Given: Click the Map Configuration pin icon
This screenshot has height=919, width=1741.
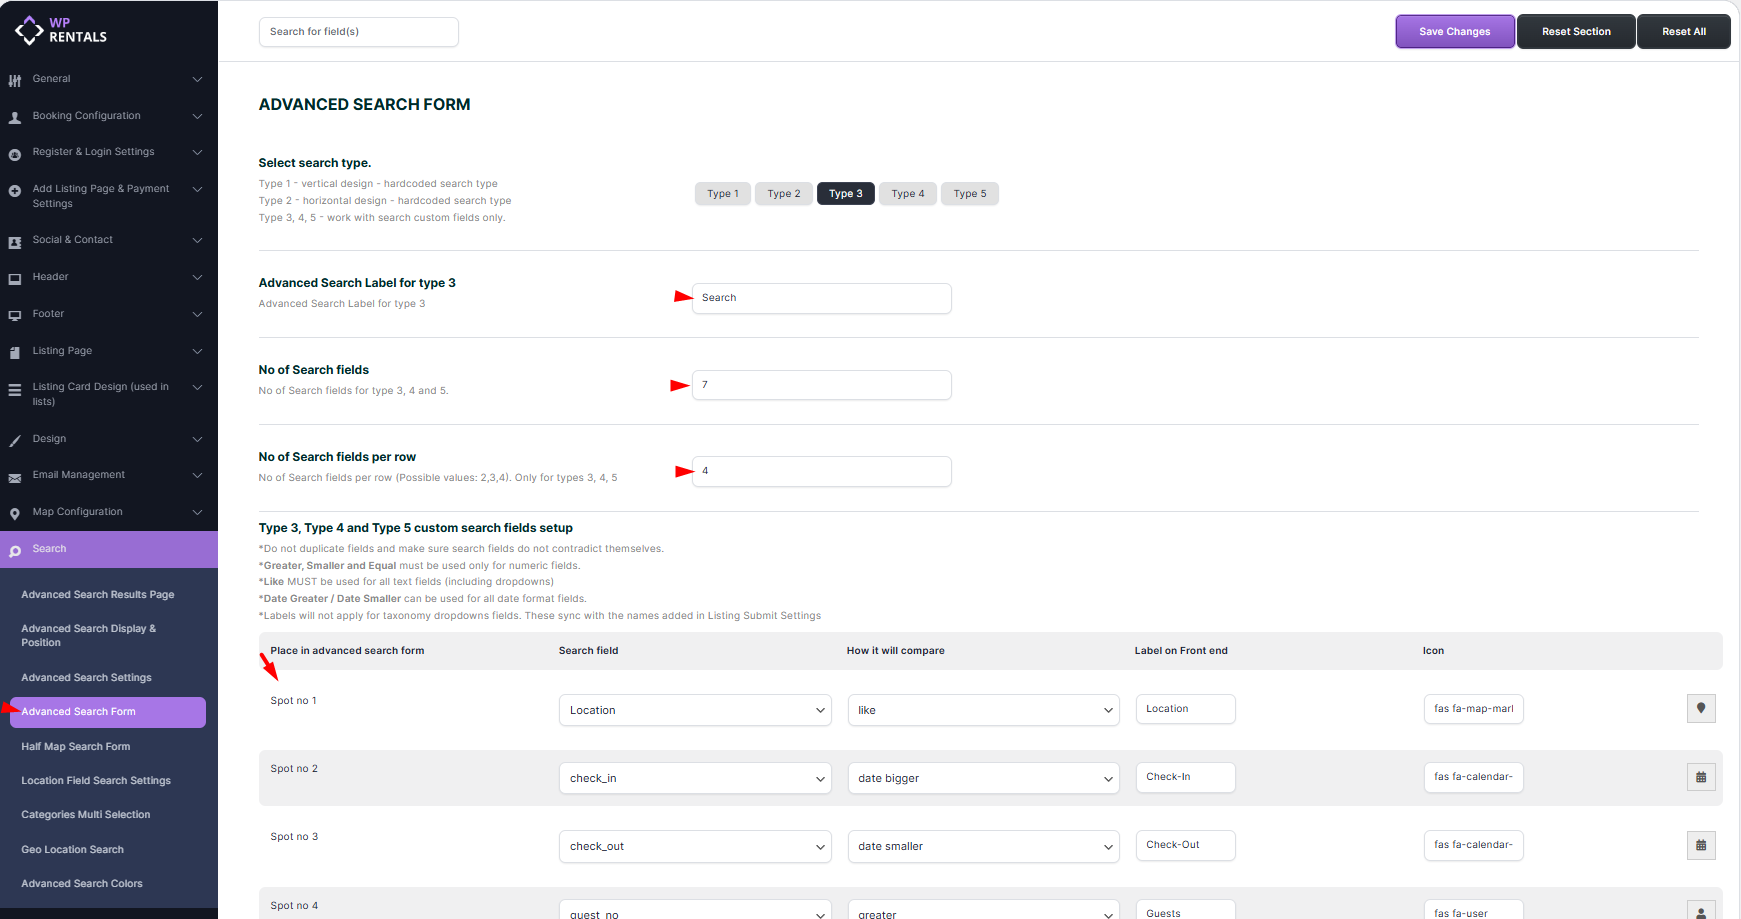Looking at the screenshot, I should 15,513.
